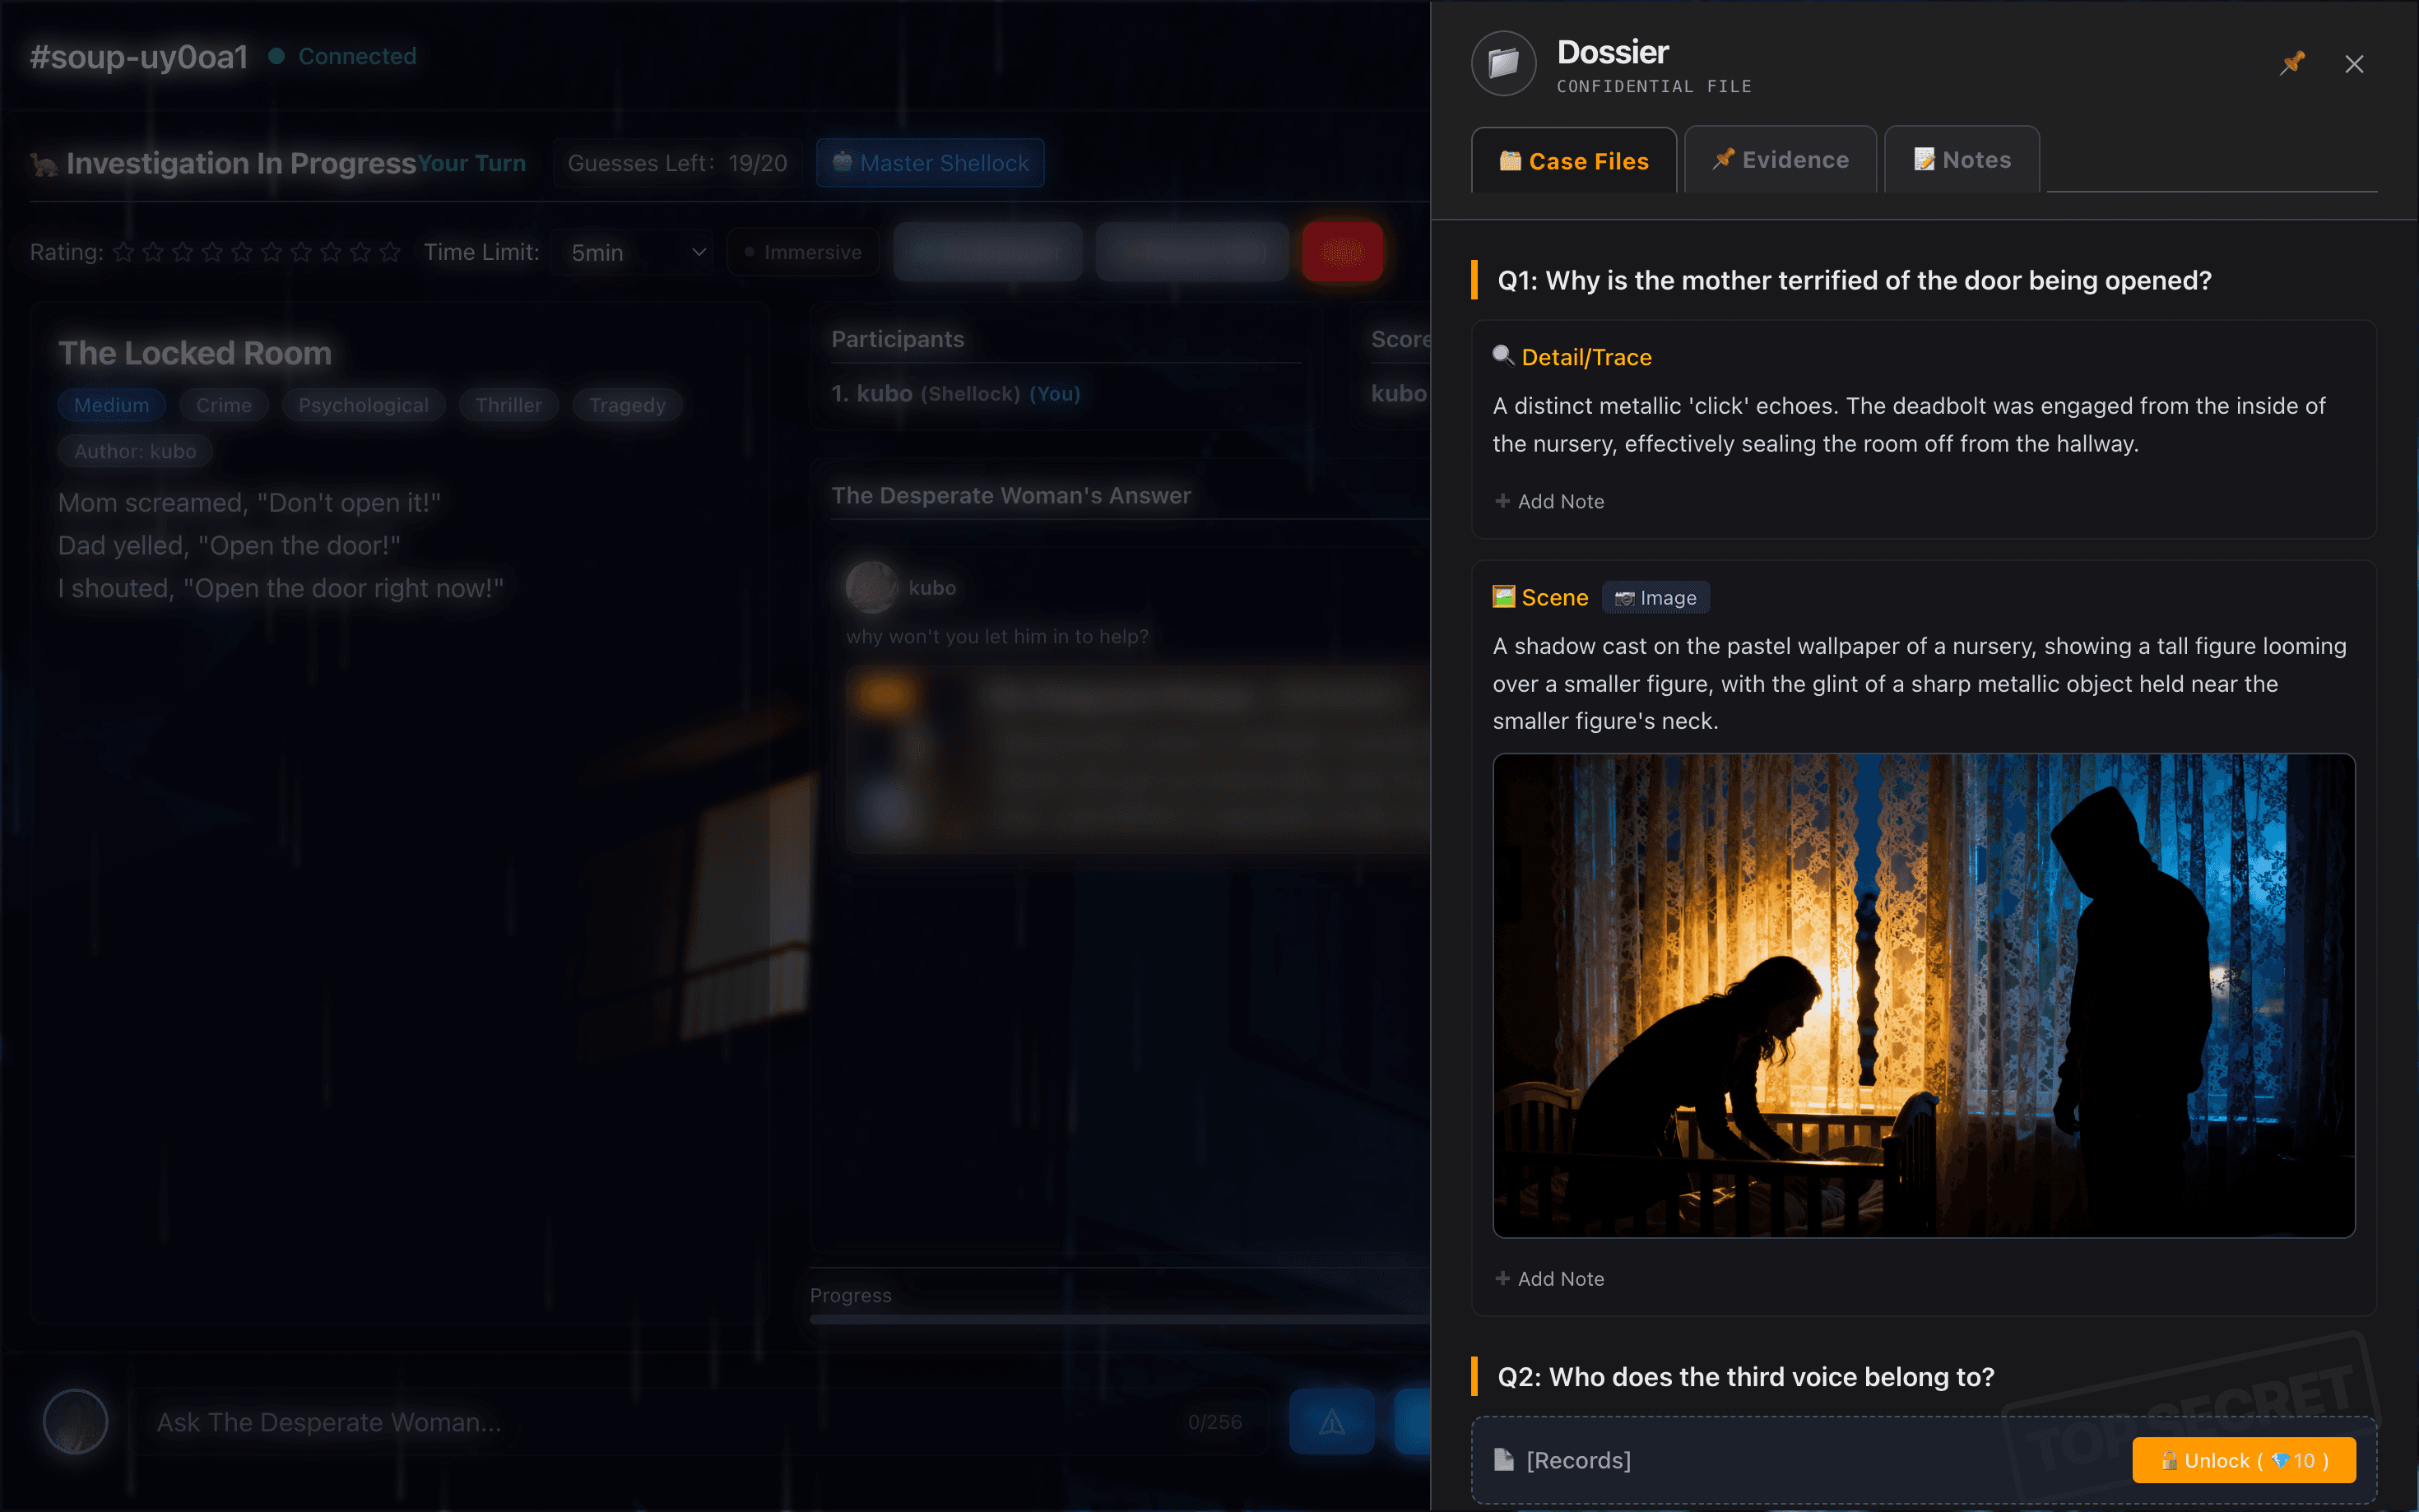
Task: Enable Immersive mode
Action: click(802, 252)
